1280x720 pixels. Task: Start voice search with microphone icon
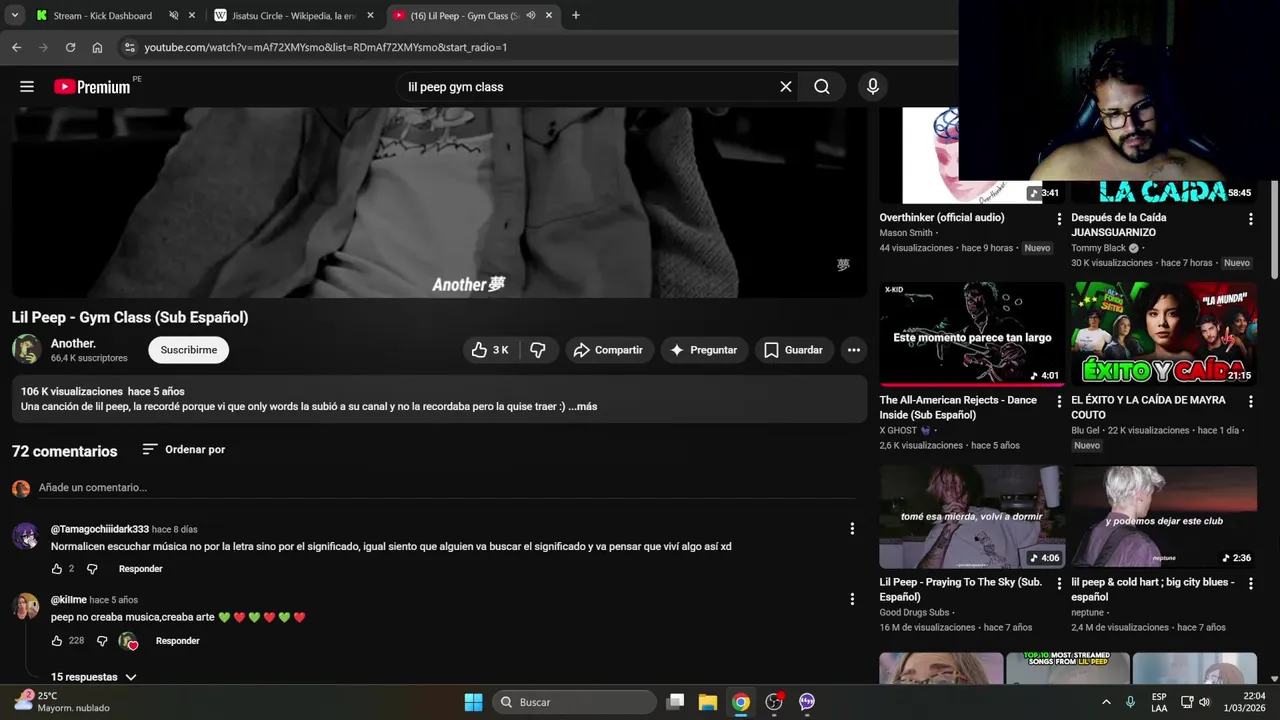873,87
